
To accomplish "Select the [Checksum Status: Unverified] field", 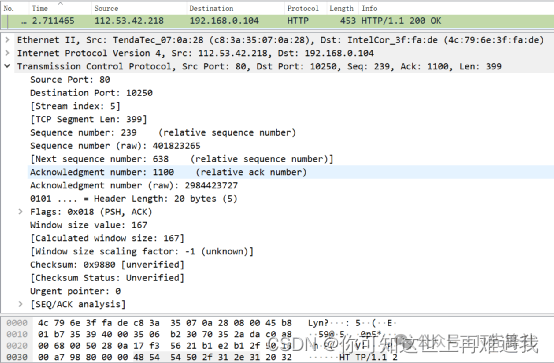I will (107, 278).
